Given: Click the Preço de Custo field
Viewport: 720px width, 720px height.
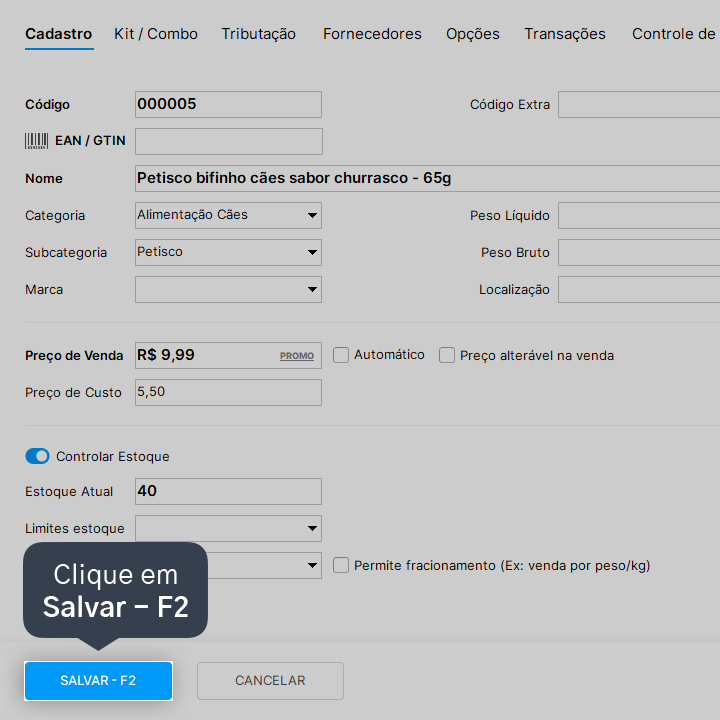Looking at the screenshot, I should point(228,392).
